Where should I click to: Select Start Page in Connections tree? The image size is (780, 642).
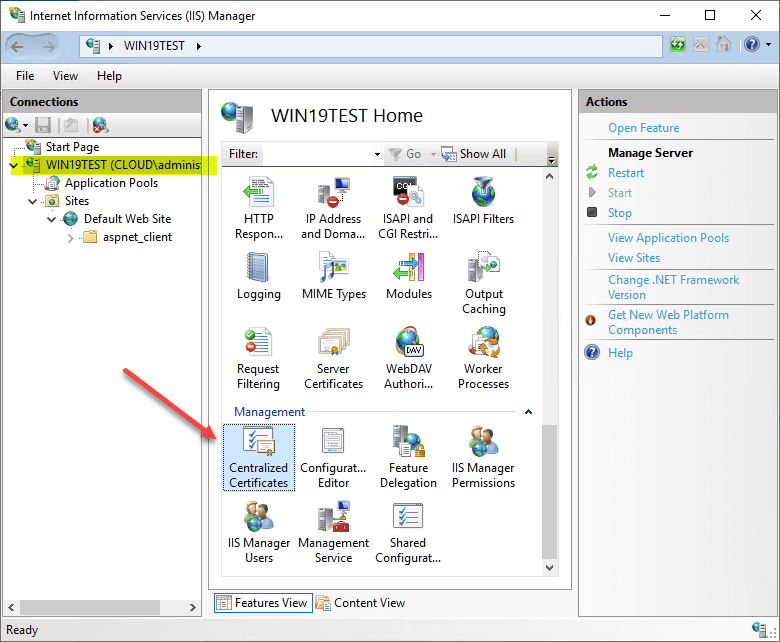pyautogui.click(x=72, y=147)
